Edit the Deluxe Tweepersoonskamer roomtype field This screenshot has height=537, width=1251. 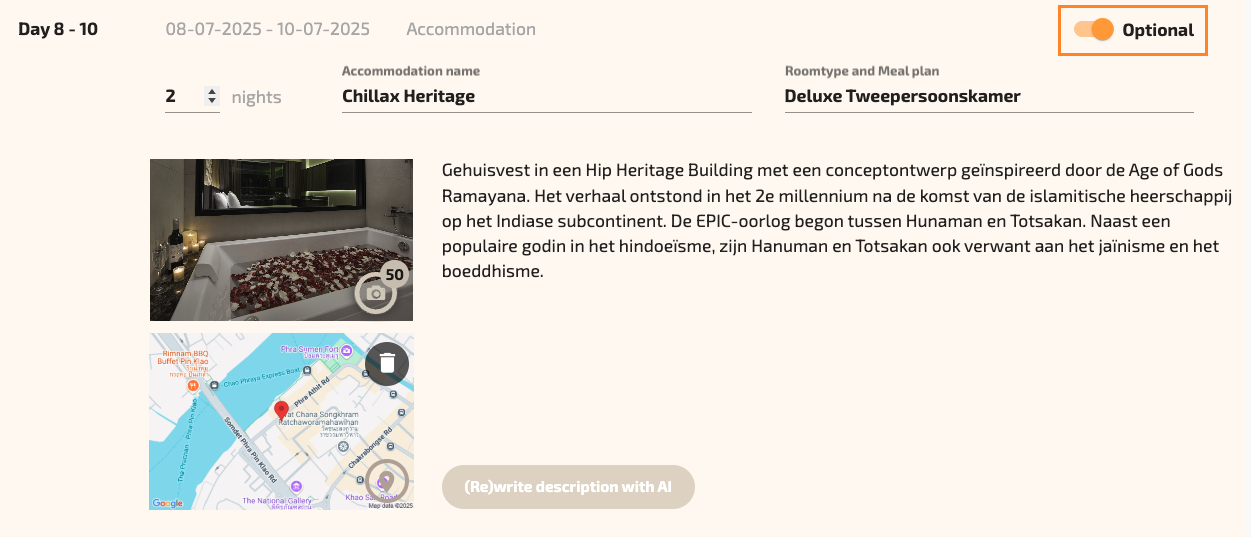989,97
